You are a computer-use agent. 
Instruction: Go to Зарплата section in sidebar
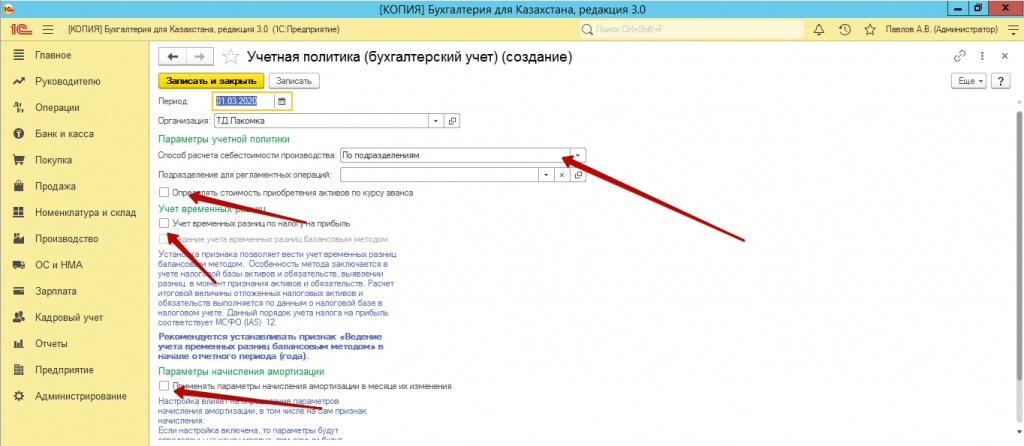click(52, 291)
